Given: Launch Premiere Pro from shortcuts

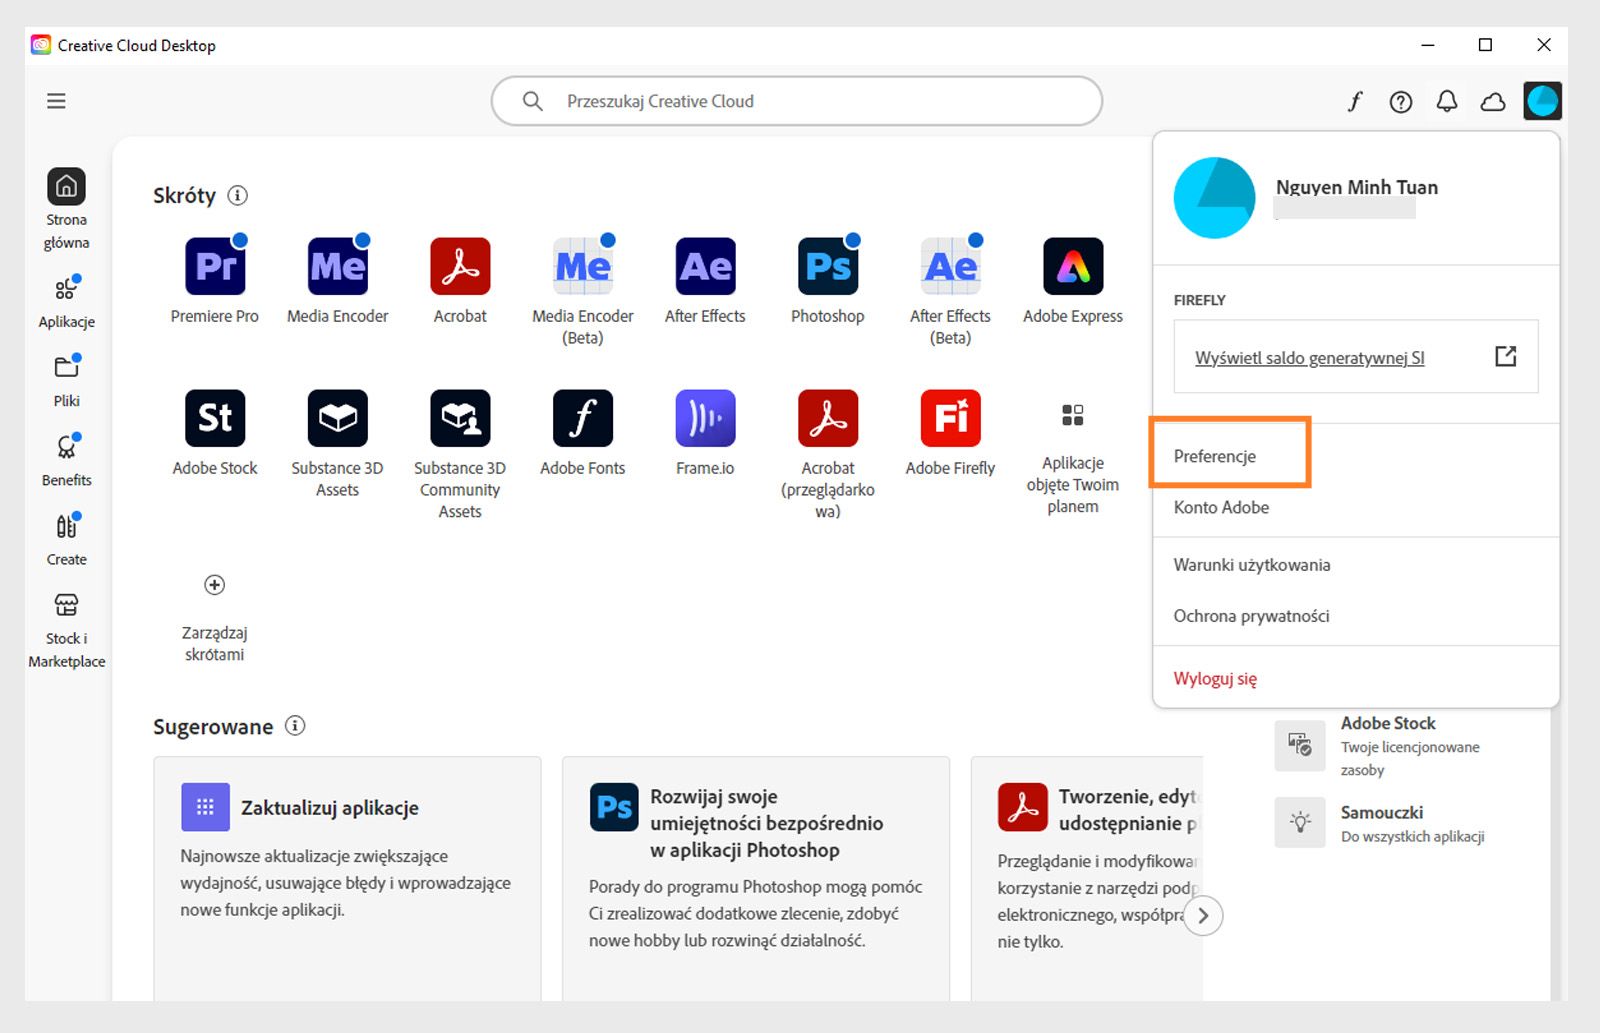Looking at the screenshot, I should (x=215, y=265).
